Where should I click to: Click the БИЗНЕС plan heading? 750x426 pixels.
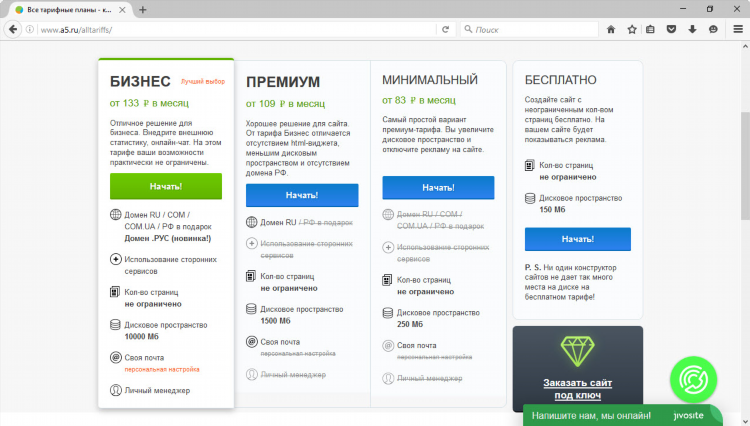tap(140, 81)
